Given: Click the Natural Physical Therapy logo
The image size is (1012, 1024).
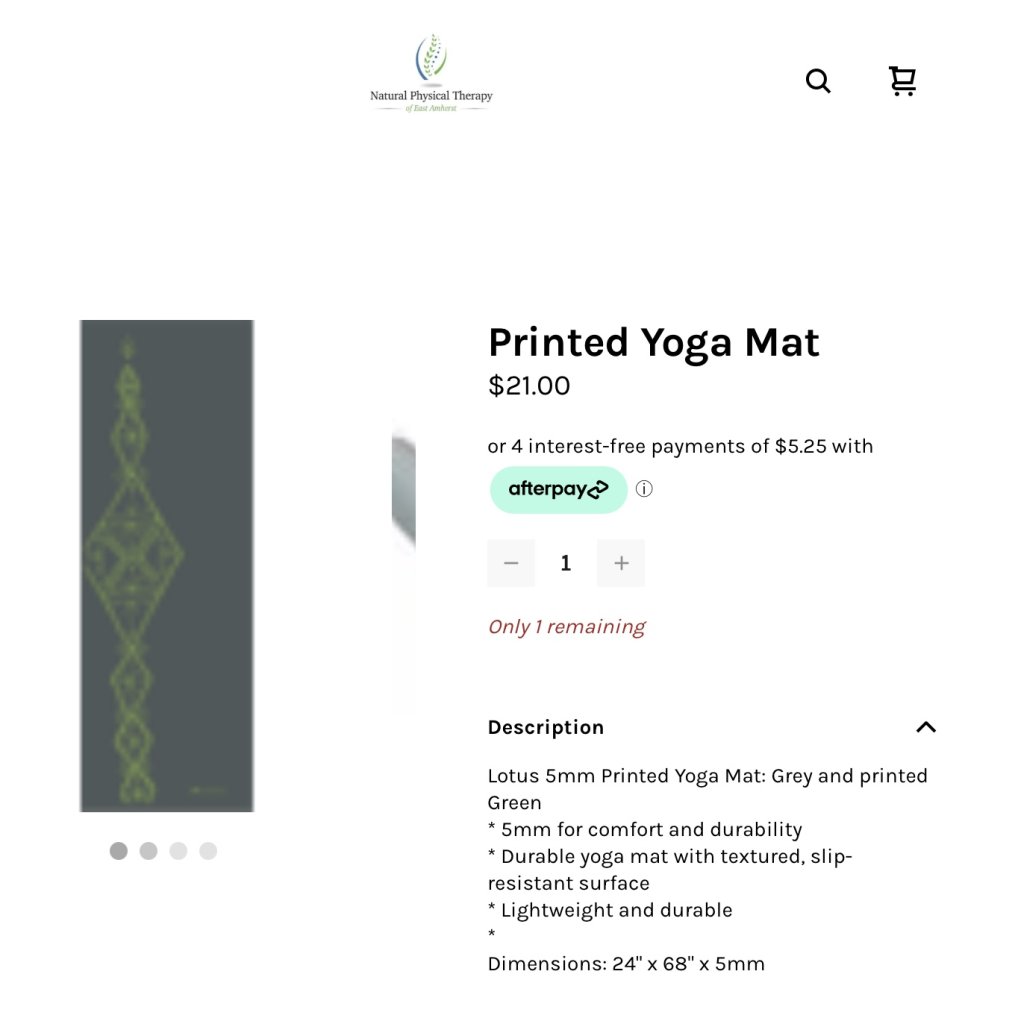Looking at the screenshot, I should [x=431, y=75].
